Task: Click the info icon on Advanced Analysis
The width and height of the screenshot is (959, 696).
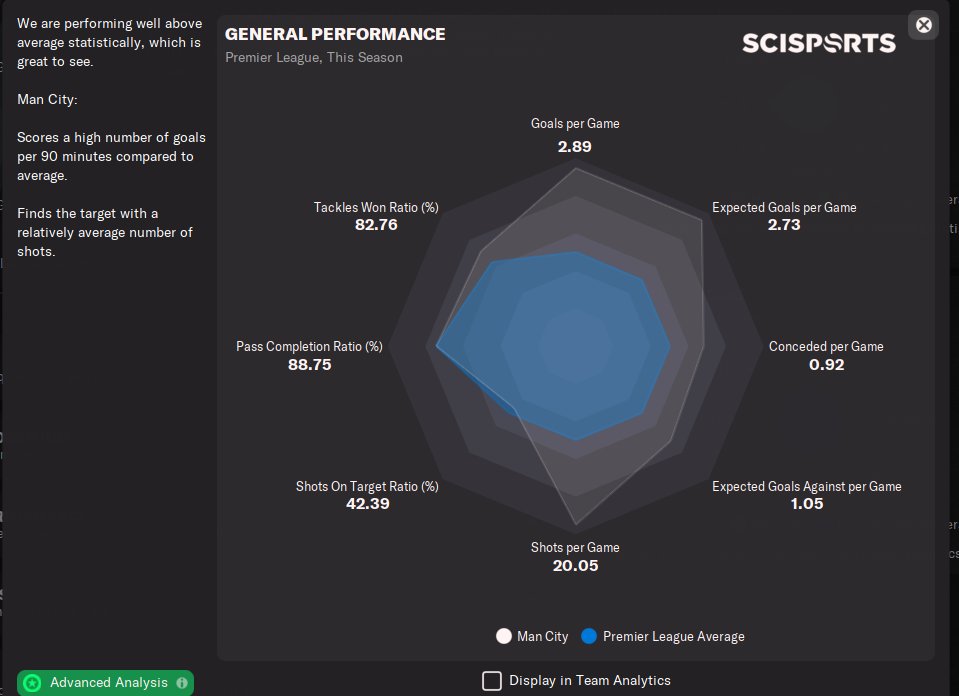Action: click(x=182, y=683)
